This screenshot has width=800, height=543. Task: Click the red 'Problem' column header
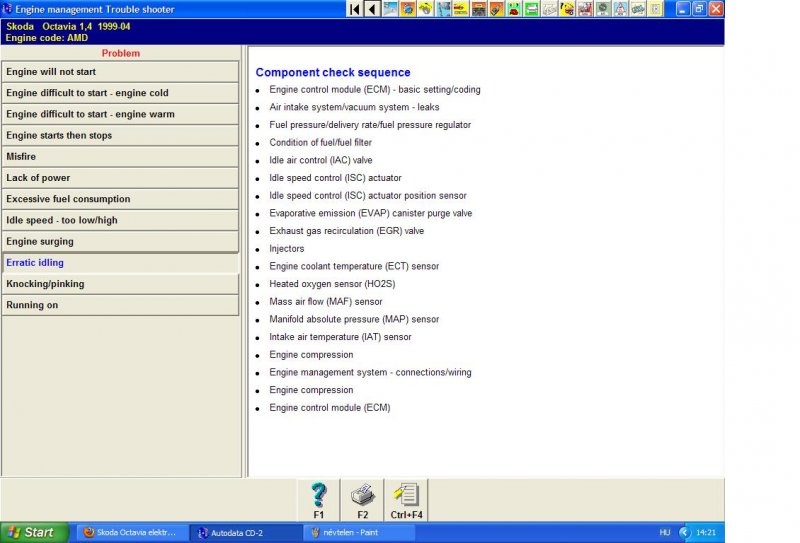click(120, 53)
